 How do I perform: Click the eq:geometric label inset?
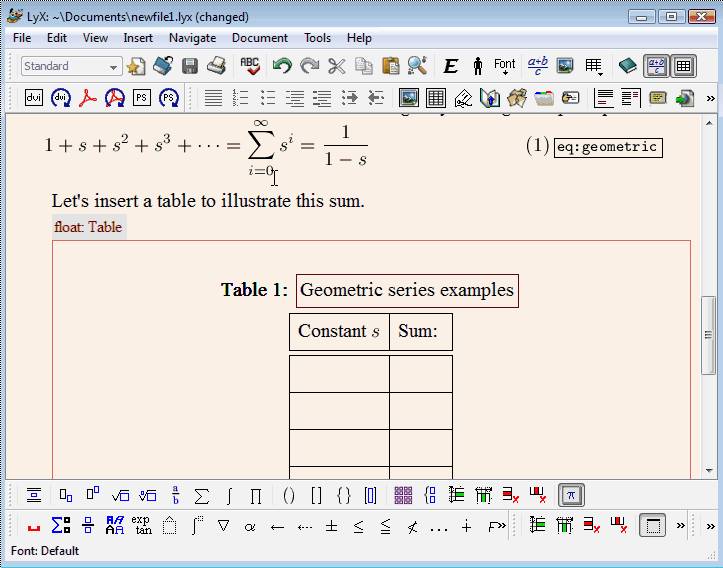(608, 147)
